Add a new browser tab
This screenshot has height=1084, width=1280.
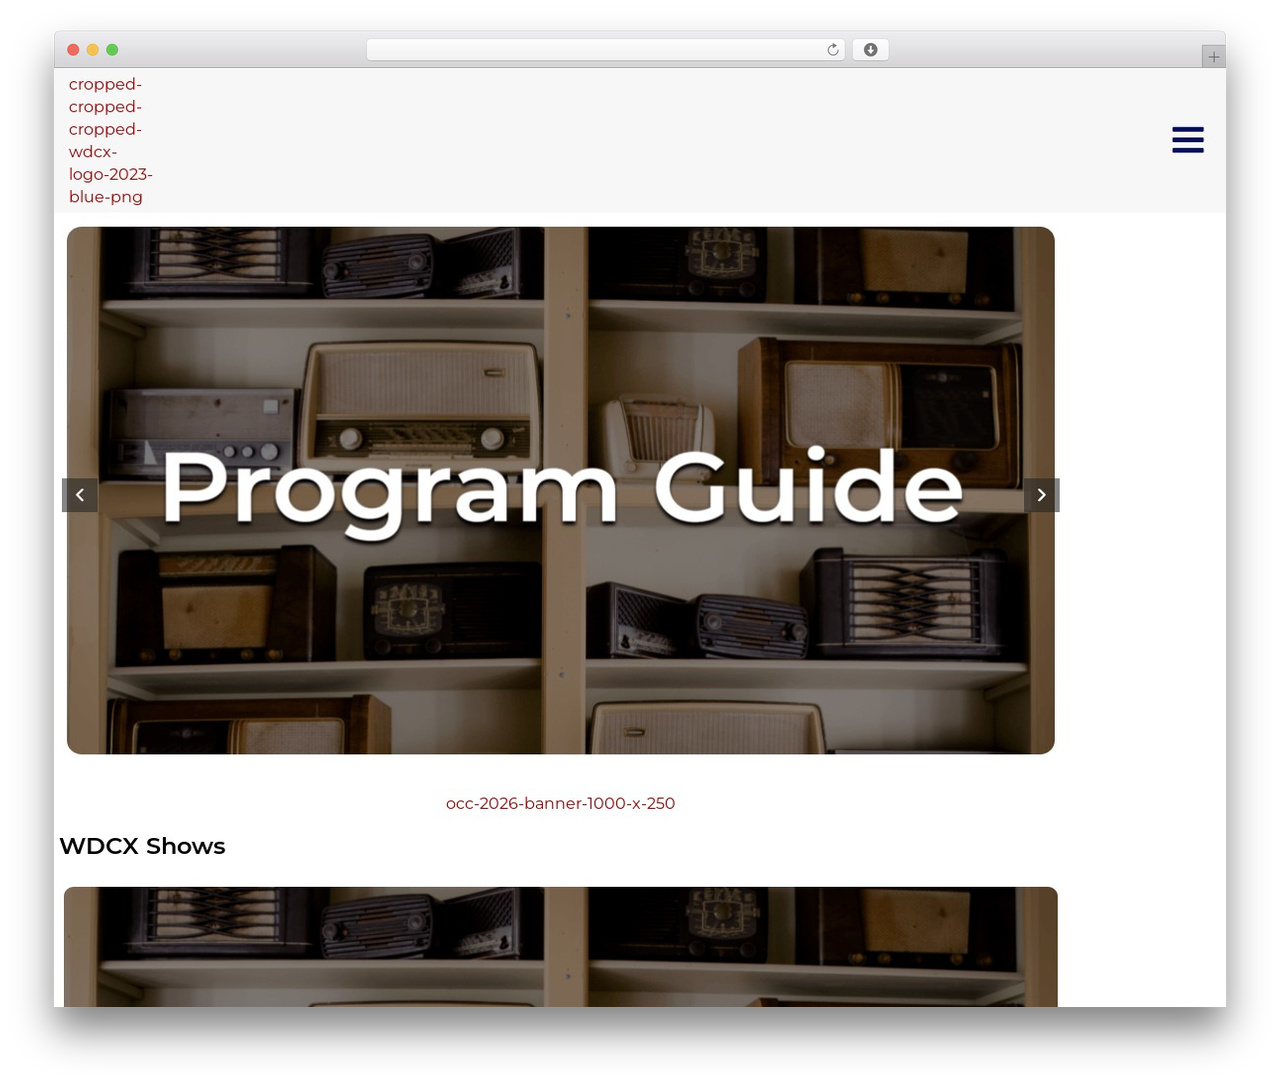[x=1213, y=57]
